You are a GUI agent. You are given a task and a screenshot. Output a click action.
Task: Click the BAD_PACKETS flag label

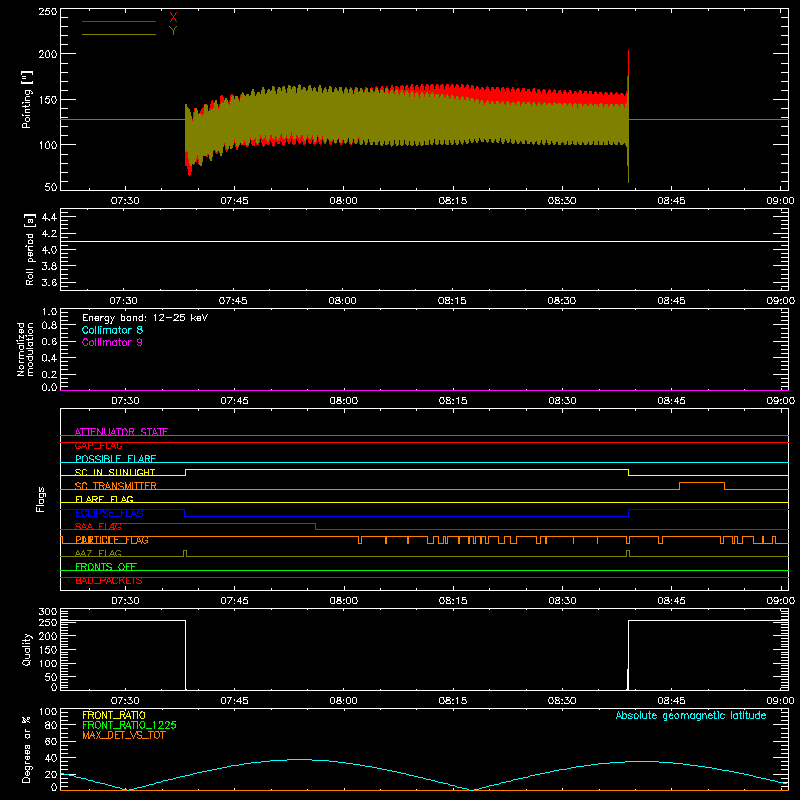click(109, 581)
